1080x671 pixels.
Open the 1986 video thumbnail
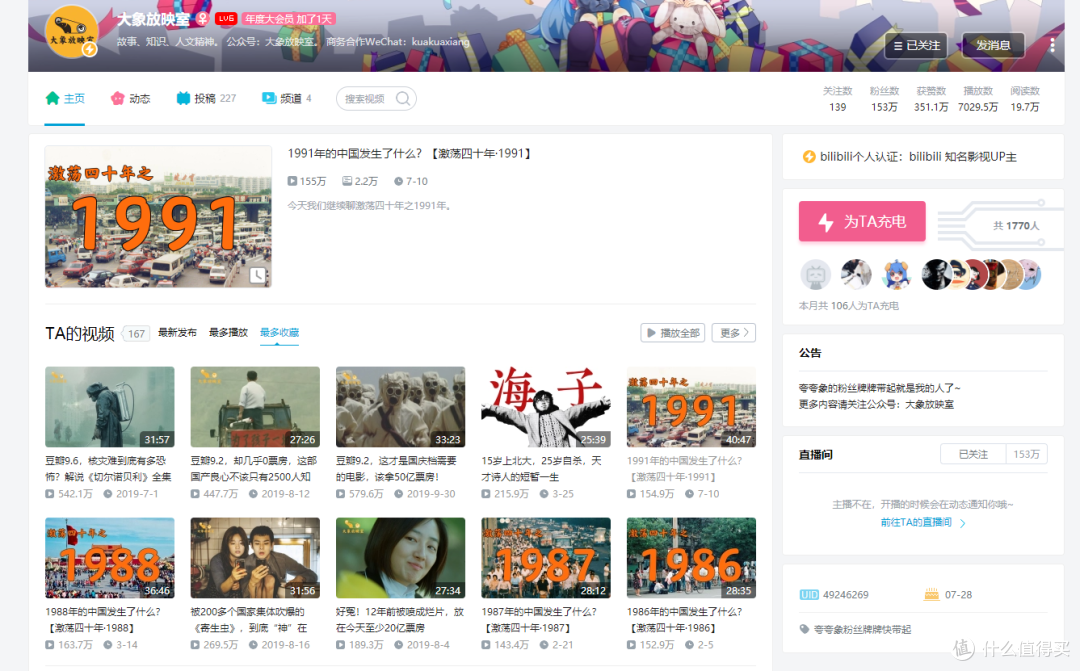691,558
